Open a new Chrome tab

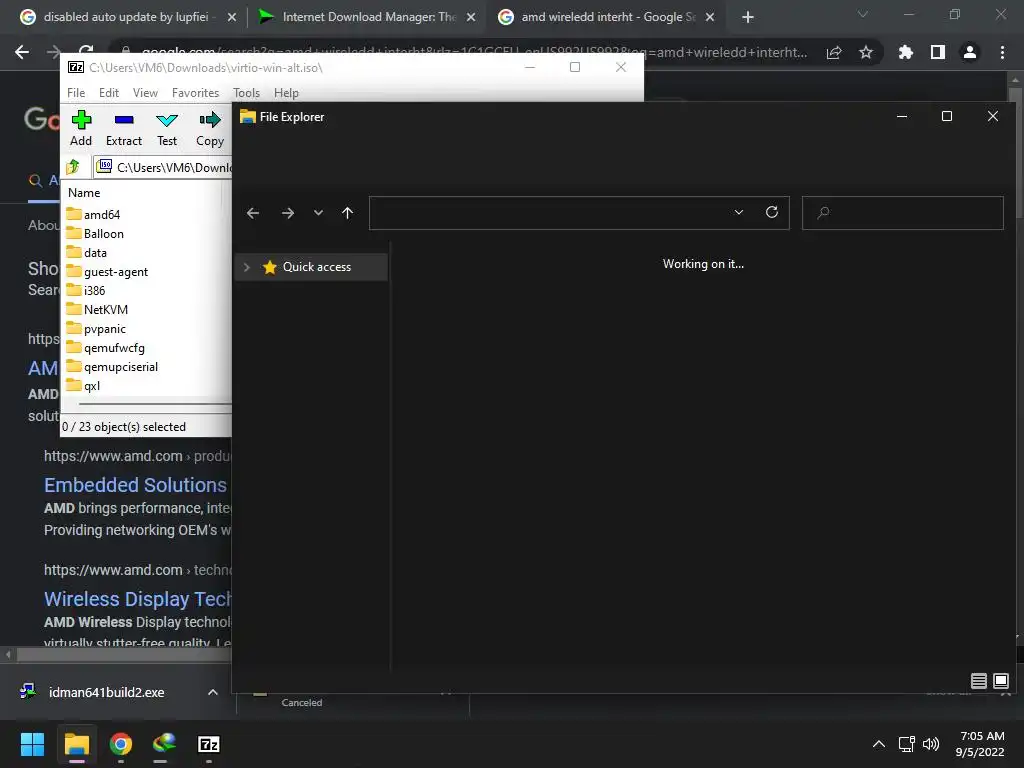coord(748,17)
